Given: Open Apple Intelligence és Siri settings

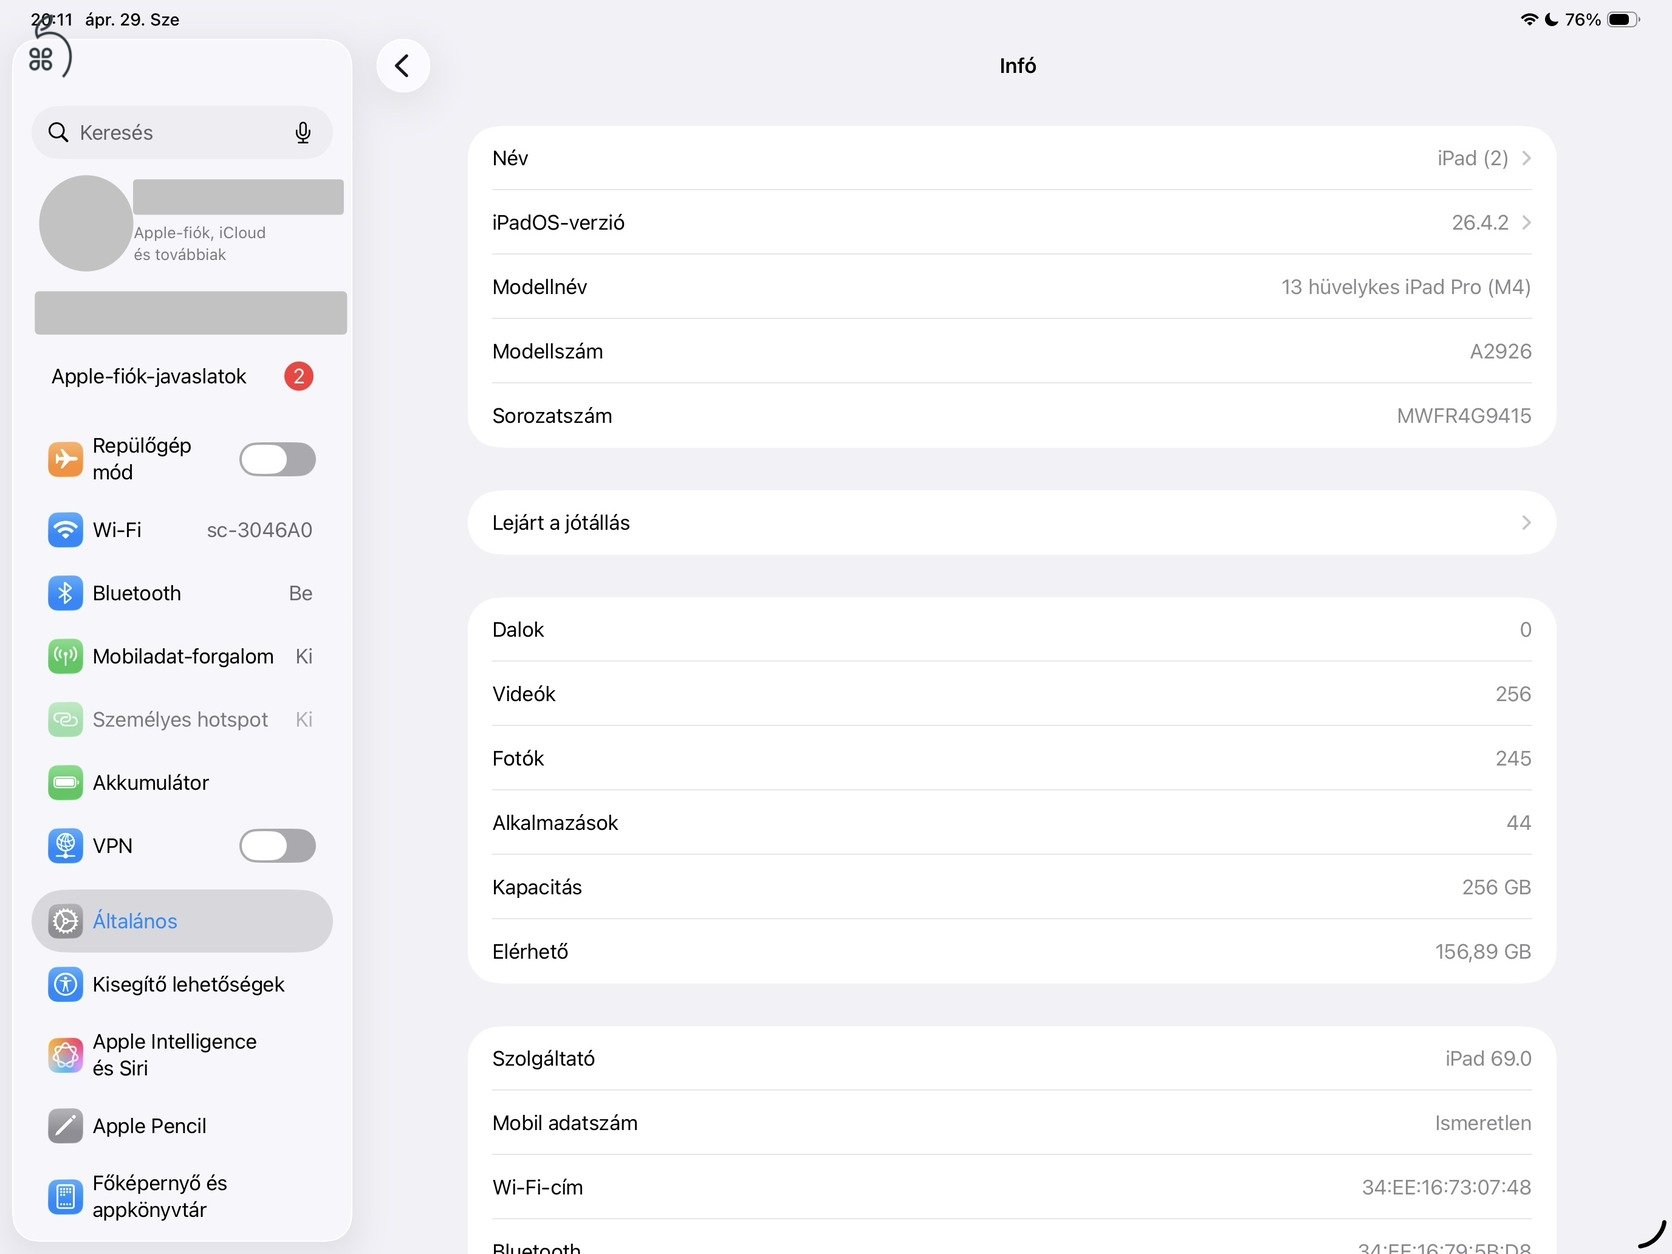Looking at the screenshot, I should click(182, 1055).
